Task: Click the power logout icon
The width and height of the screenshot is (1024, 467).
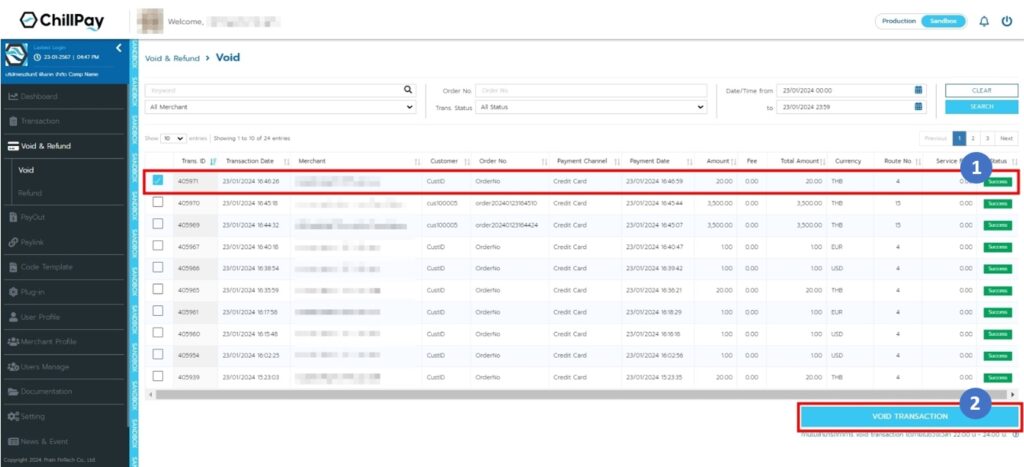Action: [1006, 22]
